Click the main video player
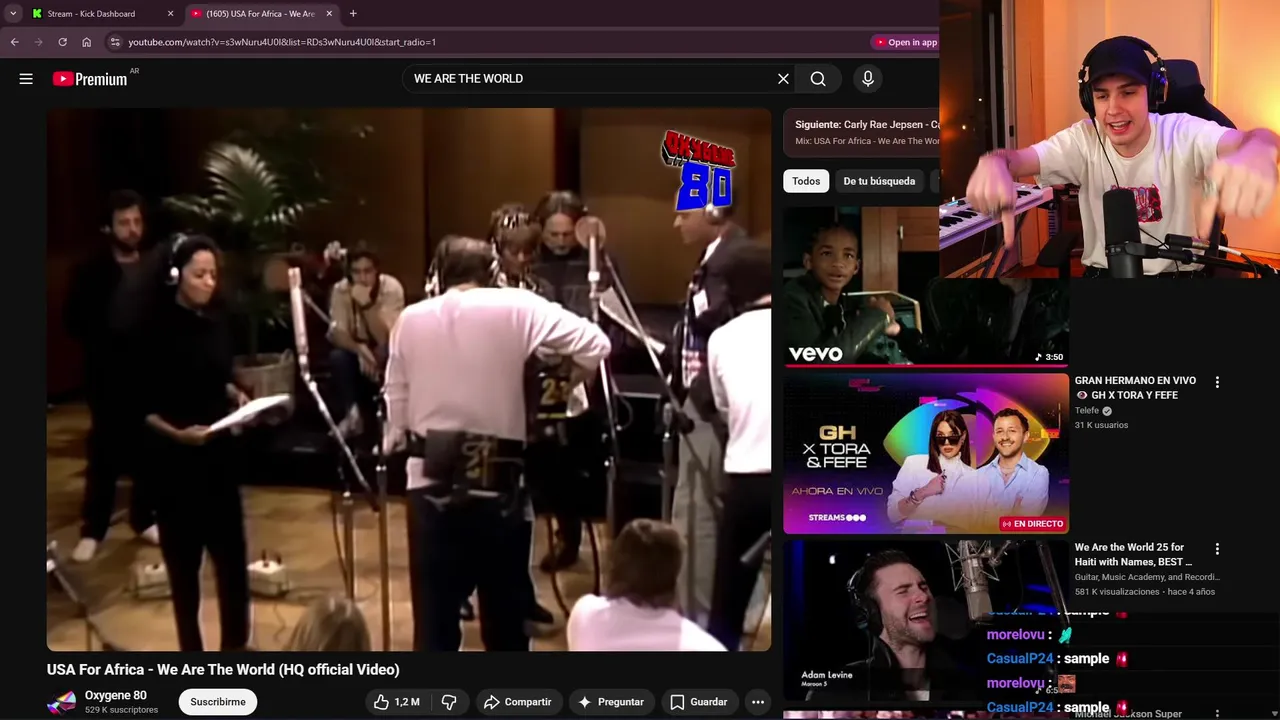1280x720 pixels. 409,380
